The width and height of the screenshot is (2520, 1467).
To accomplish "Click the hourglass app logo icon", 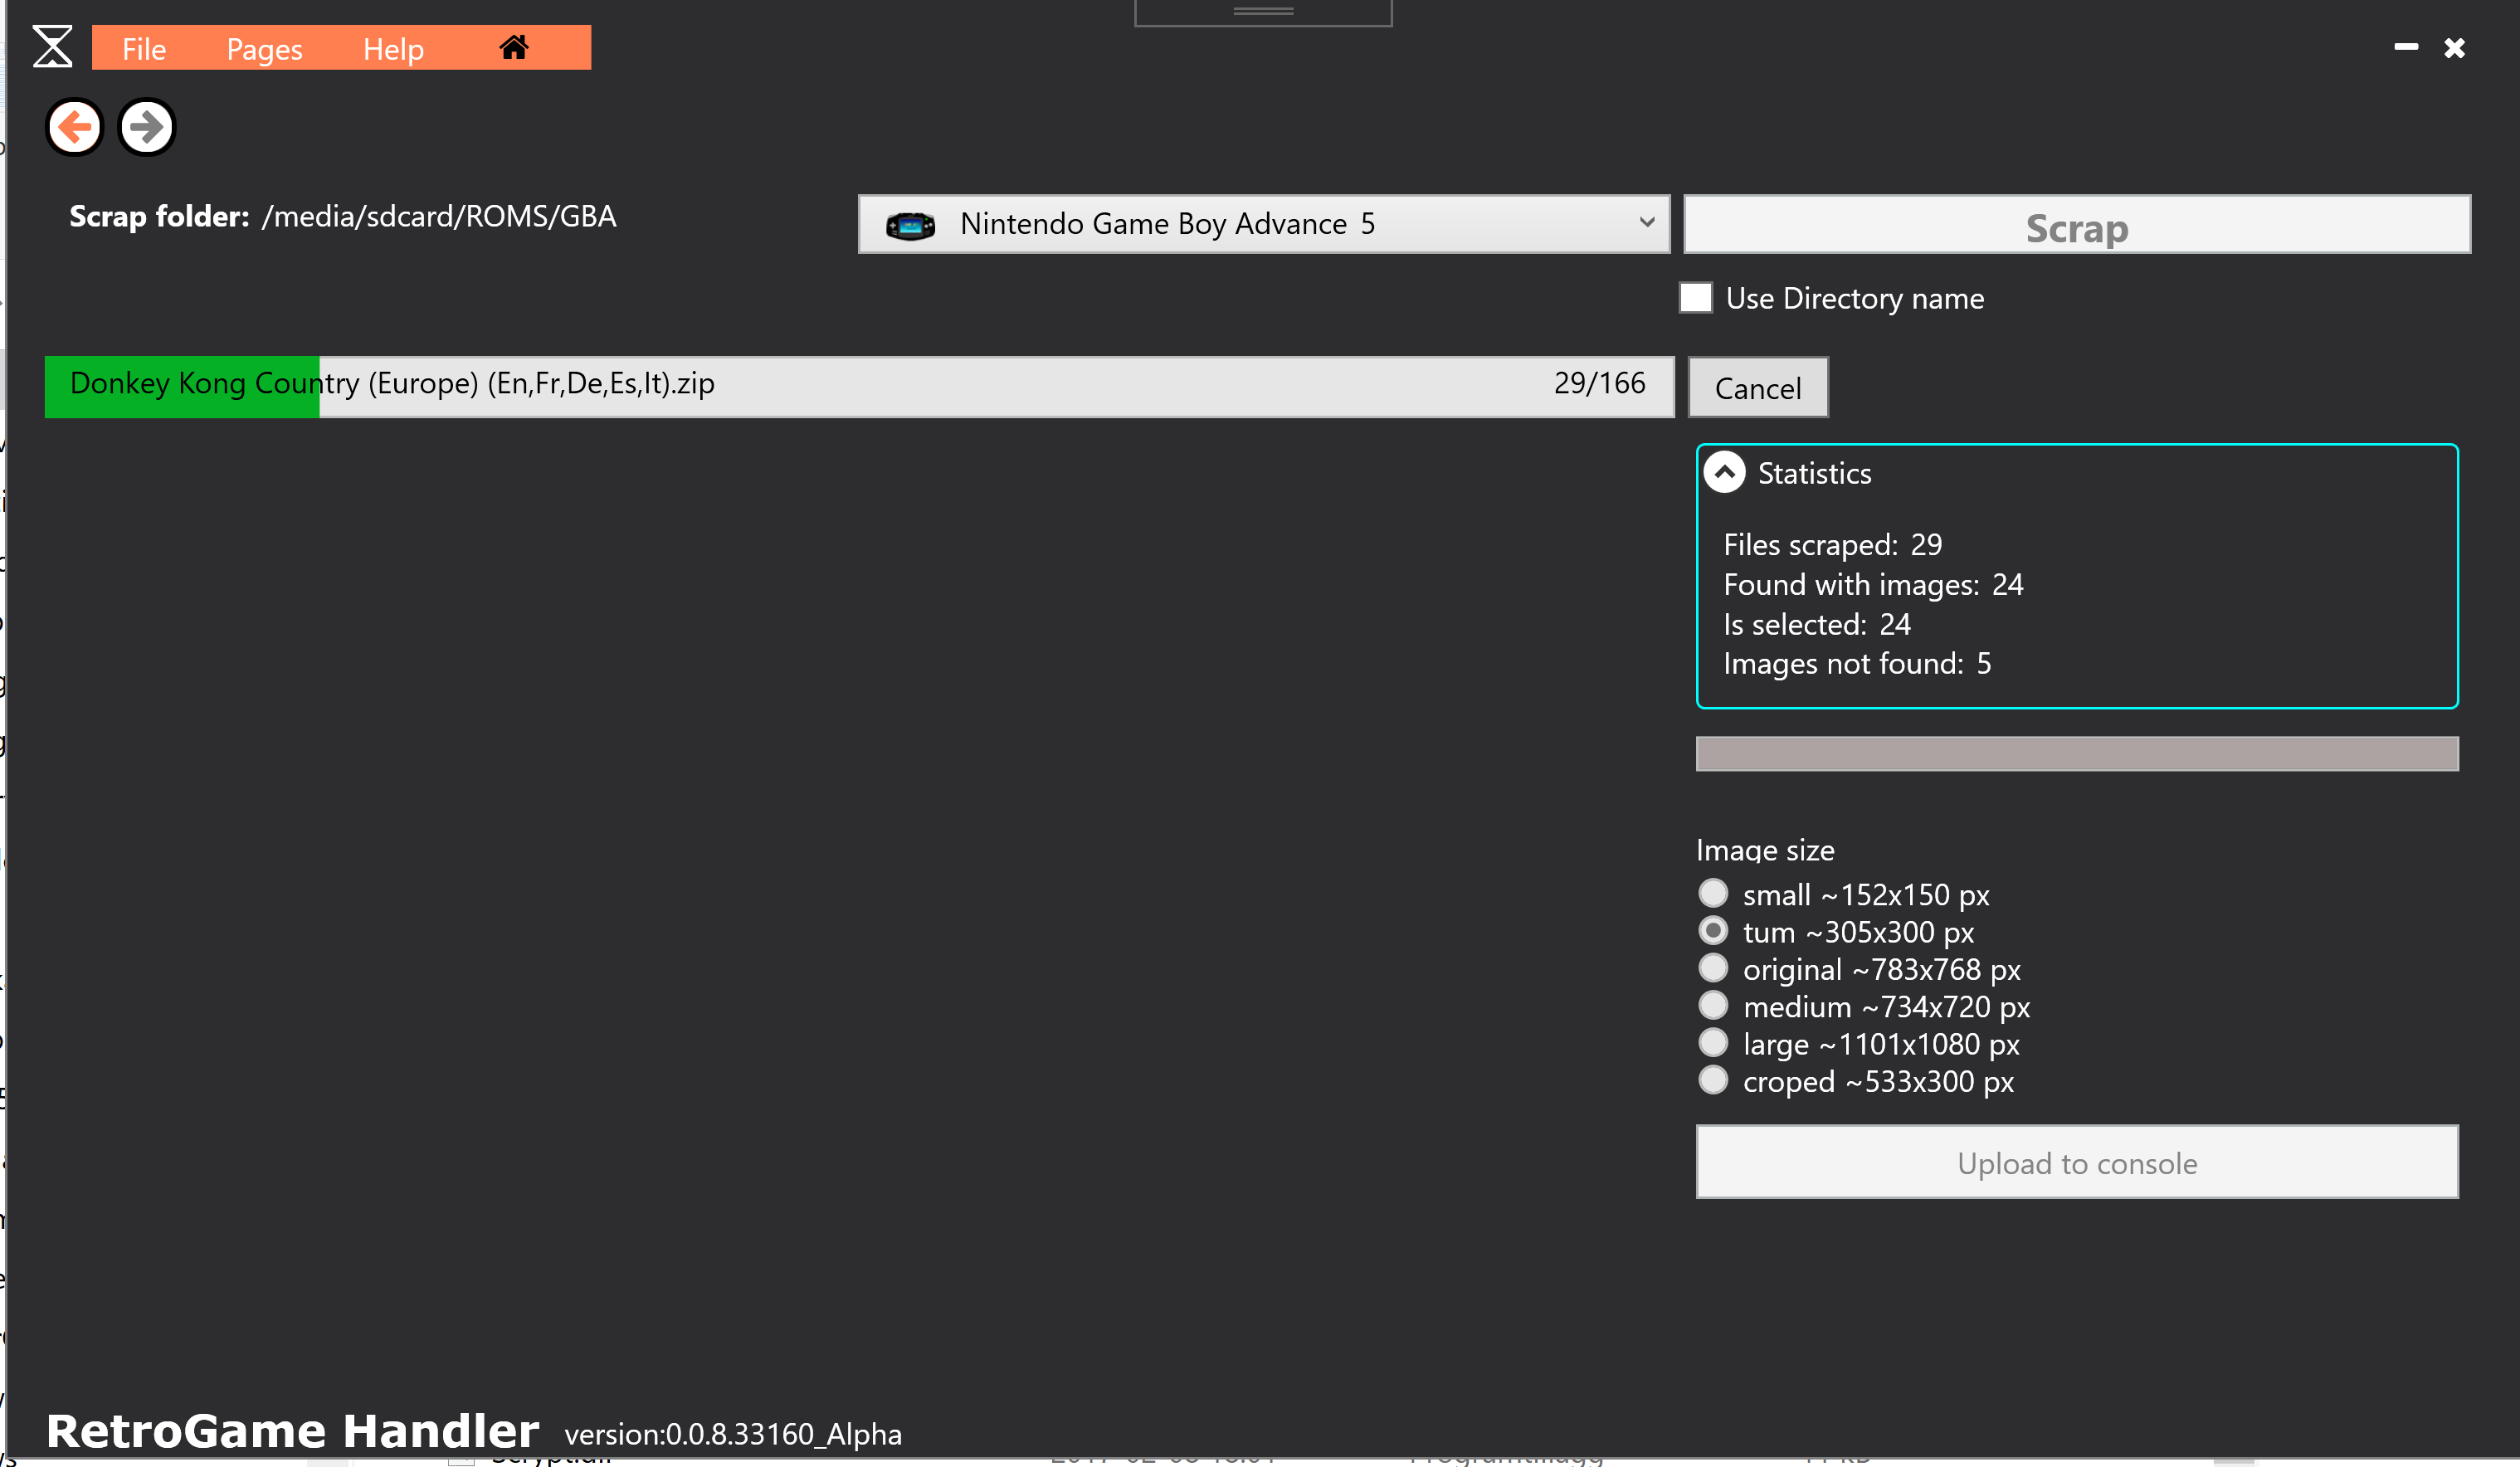I will [53, 47].
